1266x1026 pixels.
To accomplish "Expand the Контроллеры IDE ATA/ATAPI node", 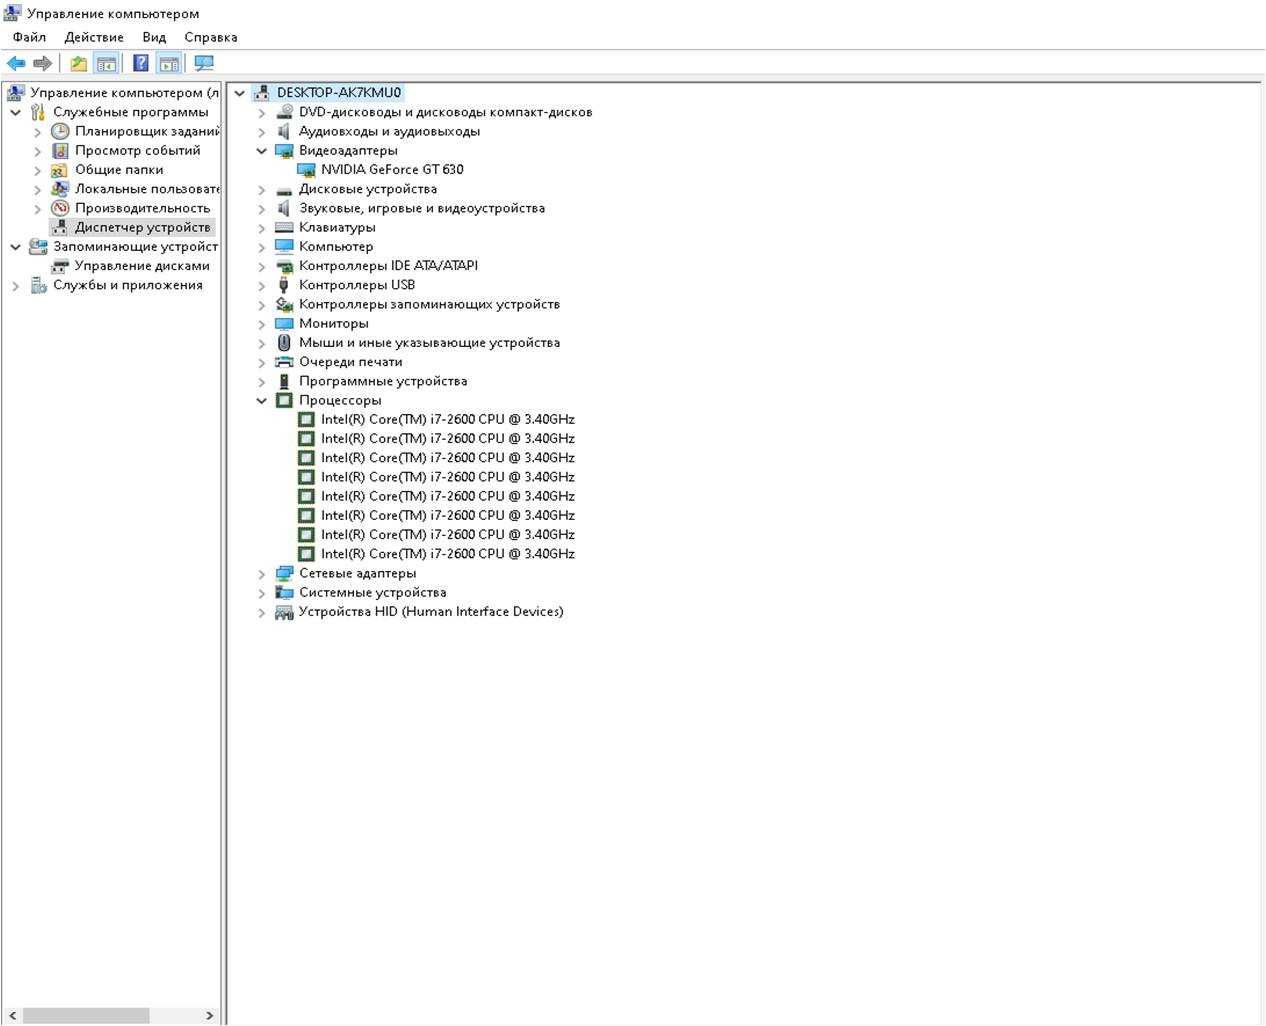I will (262, 266).
